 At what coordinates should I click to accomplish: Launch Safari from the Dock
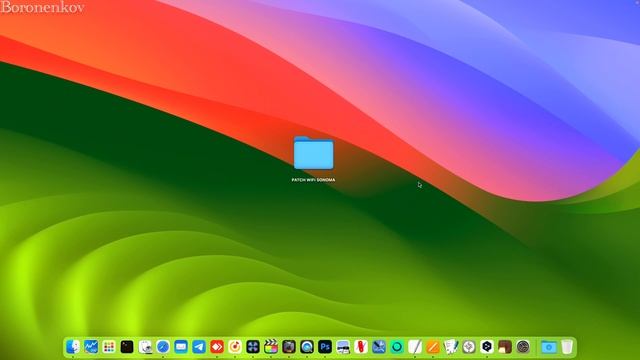click(x=163, y=347)
